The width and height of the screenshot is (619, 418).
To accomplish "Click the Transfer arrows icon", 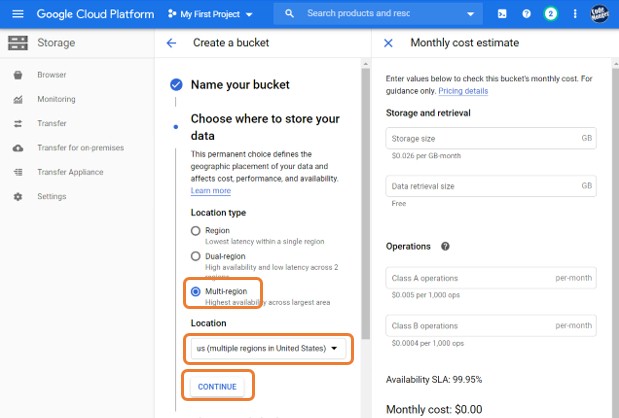I will [x=18, y=124].
